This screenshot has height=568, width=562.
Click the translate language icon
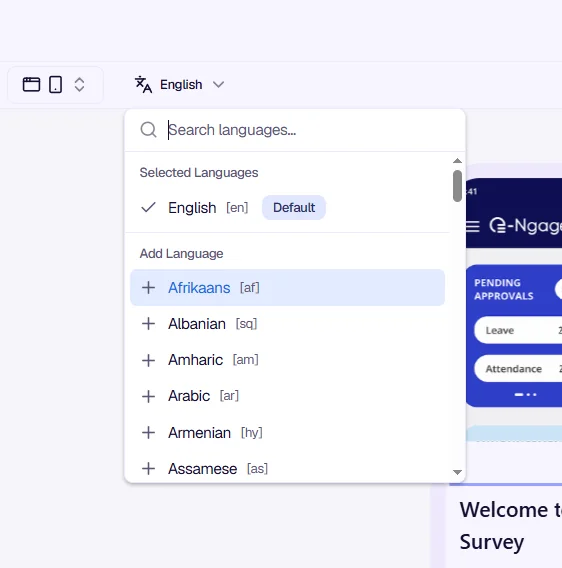[x=143, y=84]
